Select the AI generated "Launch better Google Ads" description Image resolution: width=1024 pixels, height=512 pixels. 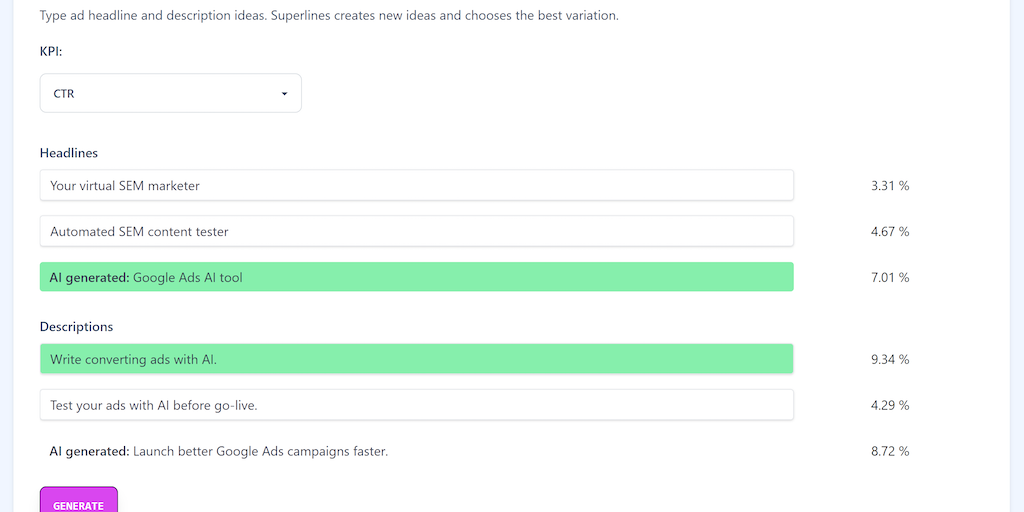[260, 451]
